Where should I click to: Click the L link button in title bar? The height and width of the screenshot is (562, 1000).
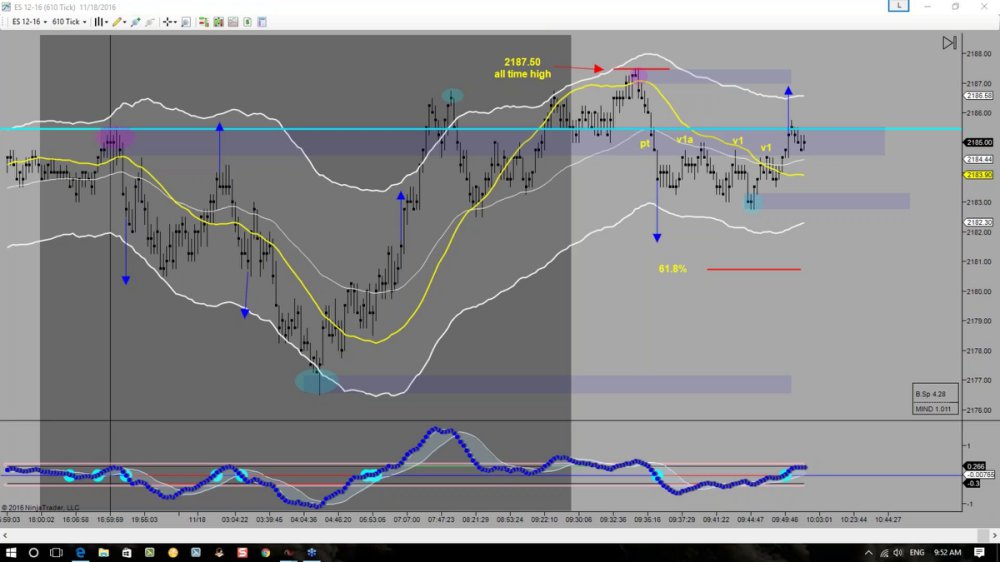[x=899, y=6]
